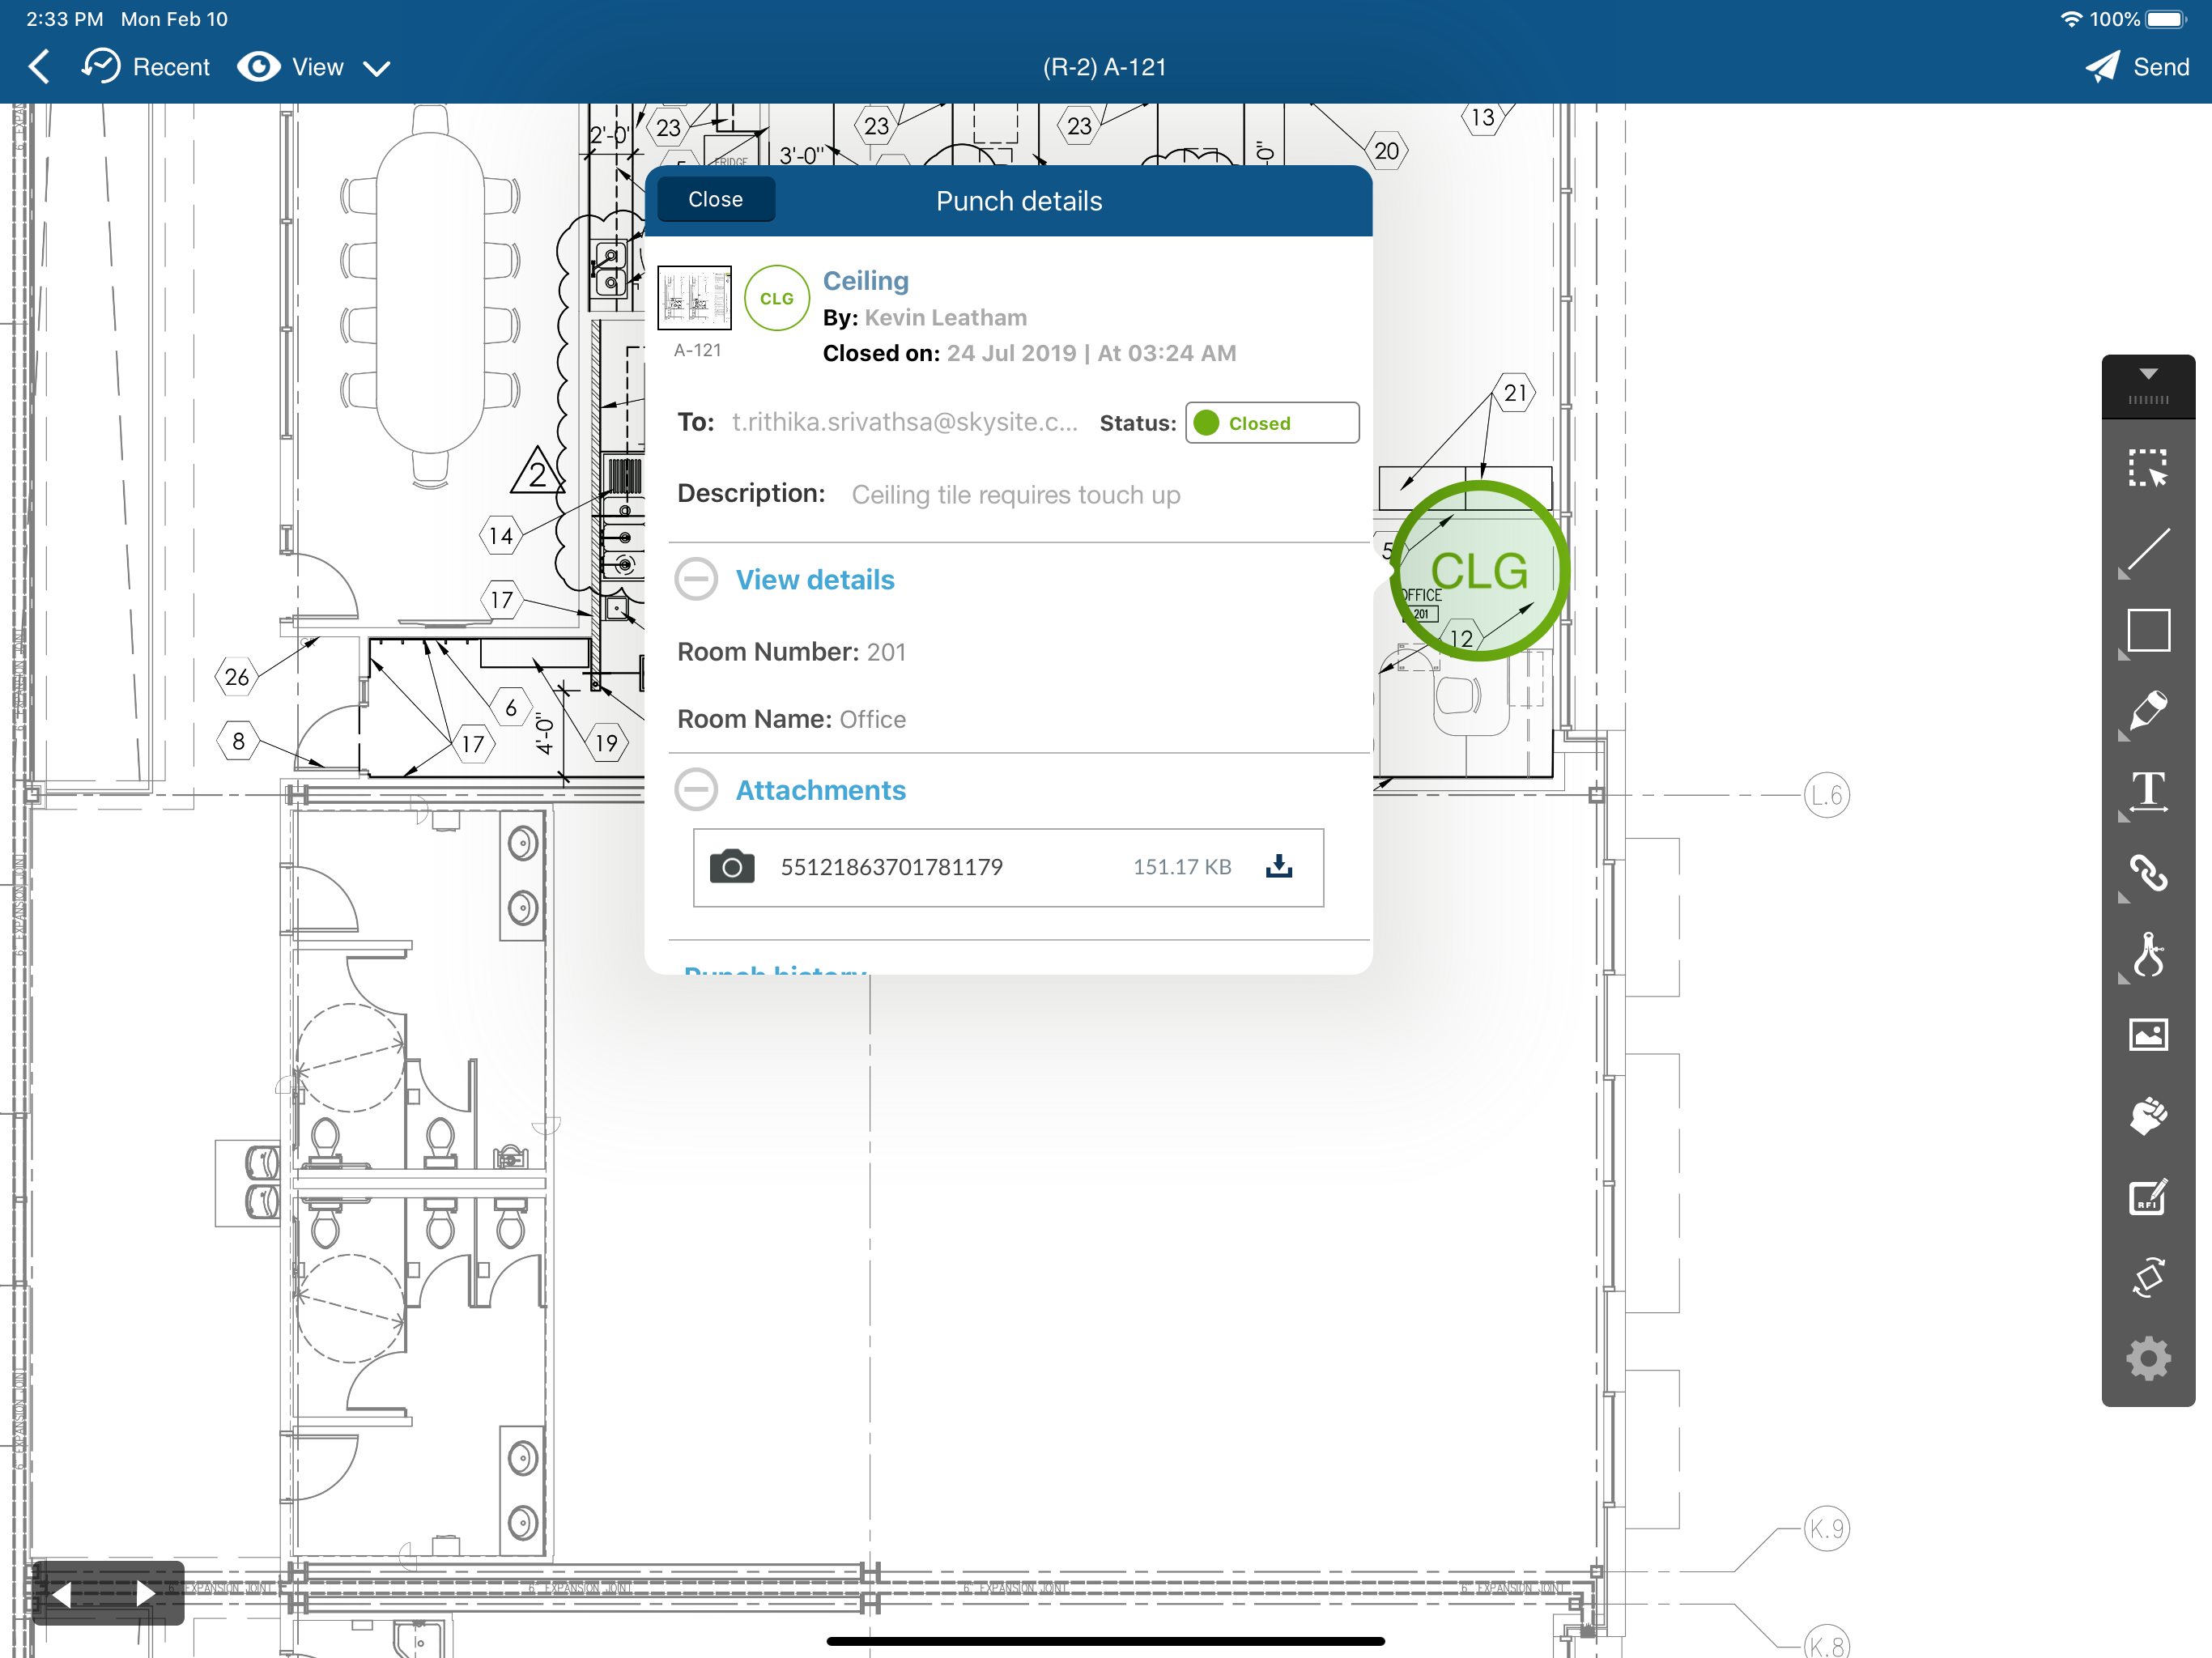This screenshot has width=2212, height=1658.
Task: Tap the toolbar drag grip handle
Action: tap(2147, 400)
